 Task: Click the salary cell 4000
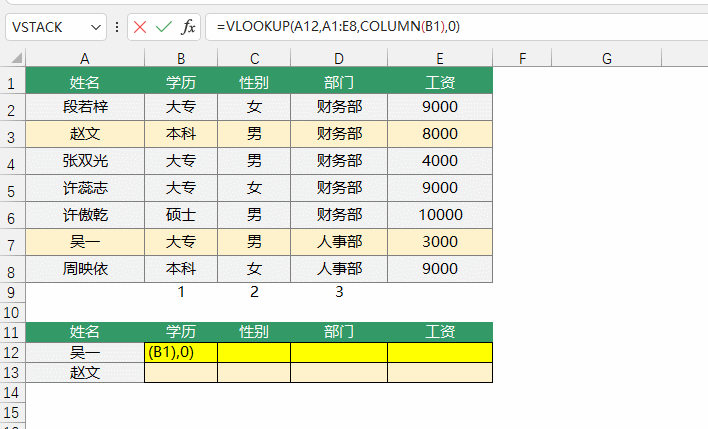[x=440, y=161]
